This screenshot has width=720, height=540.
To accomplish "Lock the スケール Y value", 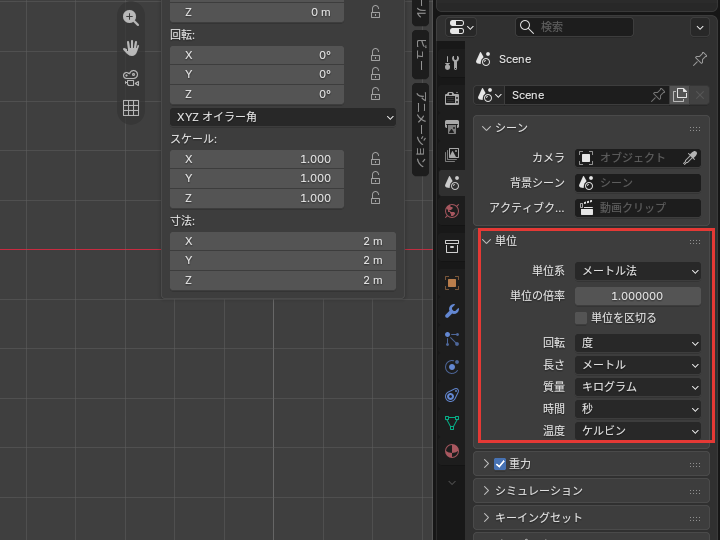I will pos(375,178).
